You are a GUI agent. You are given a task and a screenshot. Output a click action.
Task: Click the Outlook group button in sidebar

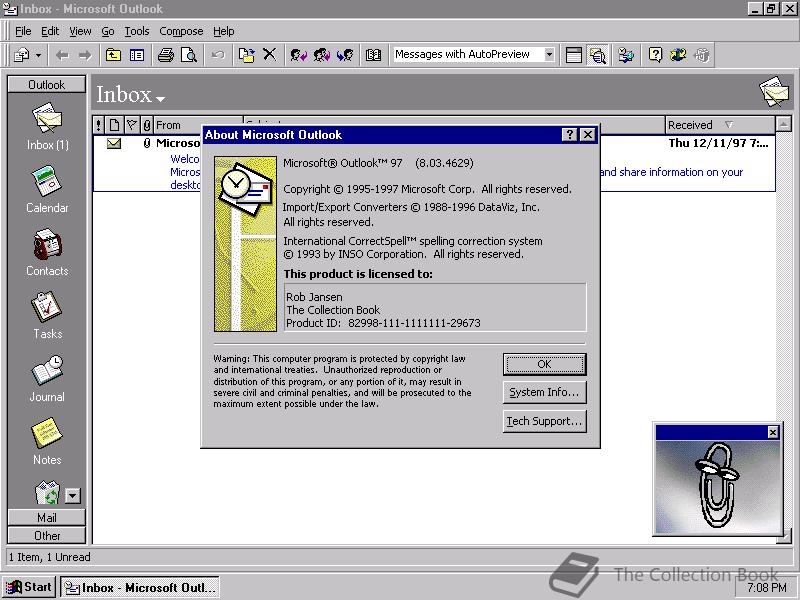point(46,85)
